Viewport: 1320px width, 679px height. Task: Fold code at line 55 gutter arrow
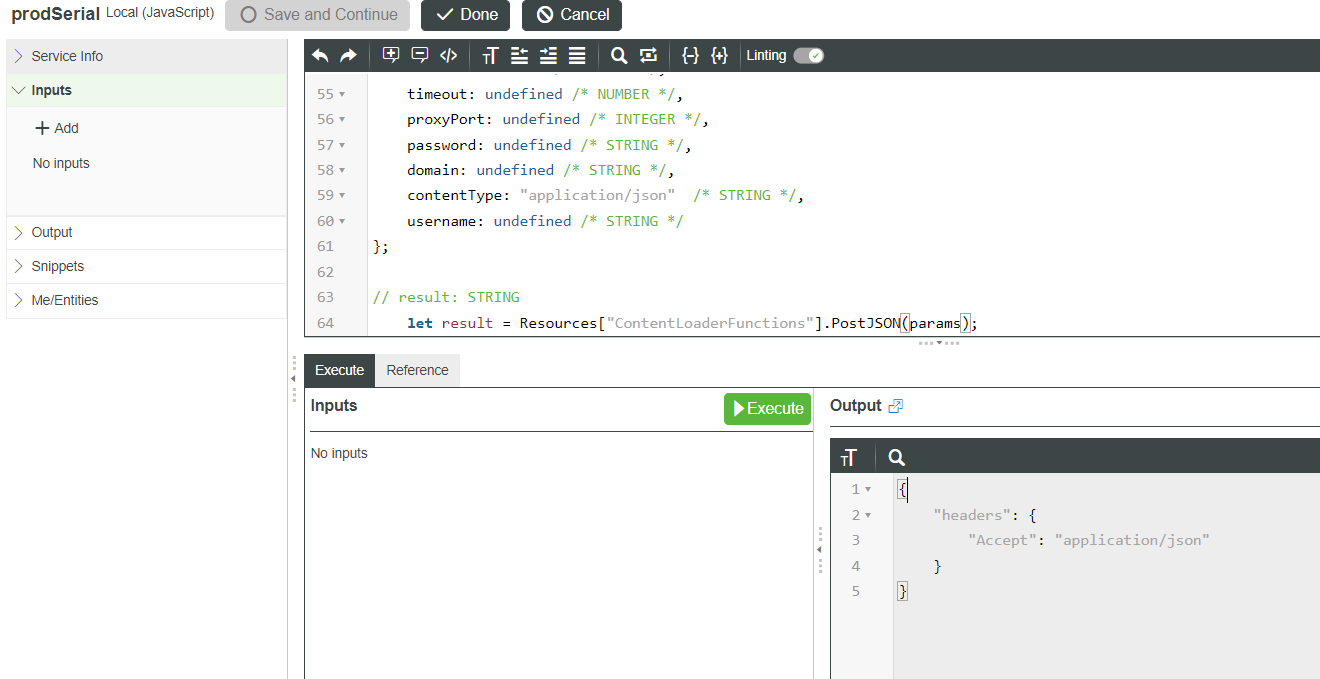pos(342,95)
